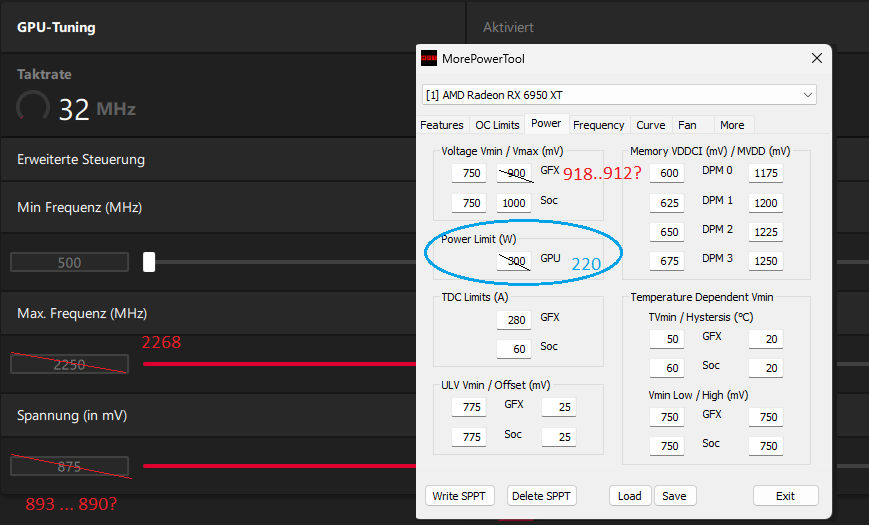Click the DPM 3 VDDCI field 675
This screenshot has width=869, height=525.
coord(667,261)
